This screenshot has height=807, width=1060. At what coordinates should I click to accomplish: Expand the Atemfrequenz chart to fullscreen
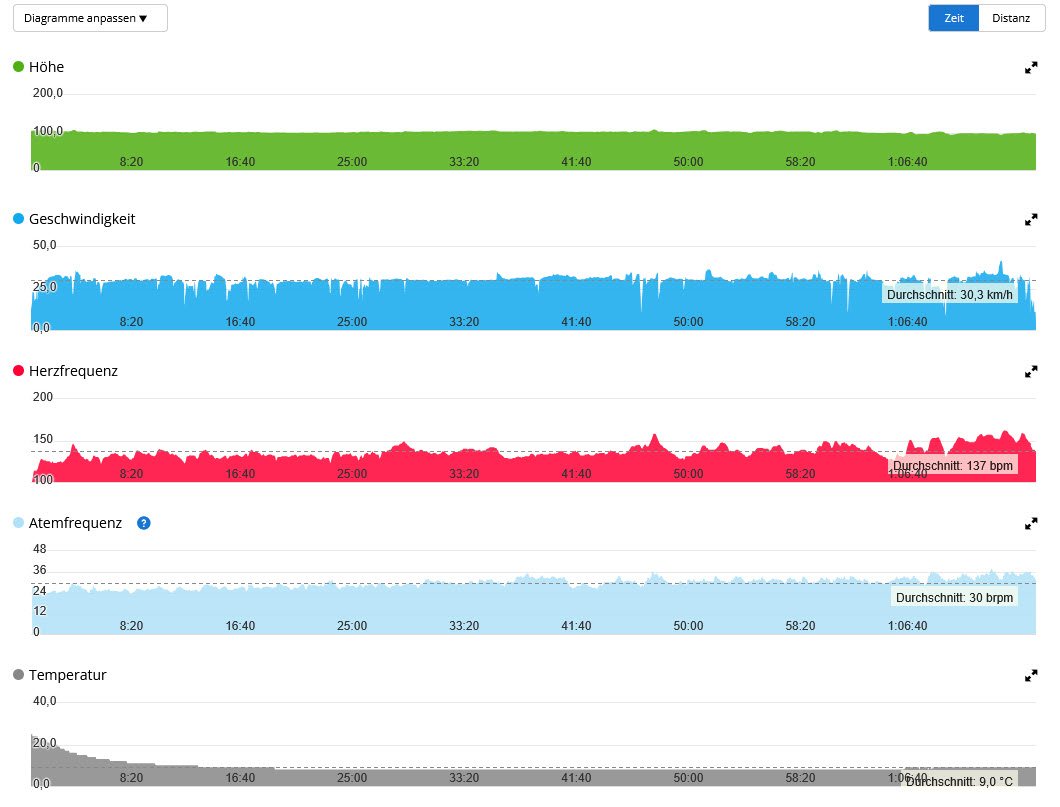[1031, 524]
